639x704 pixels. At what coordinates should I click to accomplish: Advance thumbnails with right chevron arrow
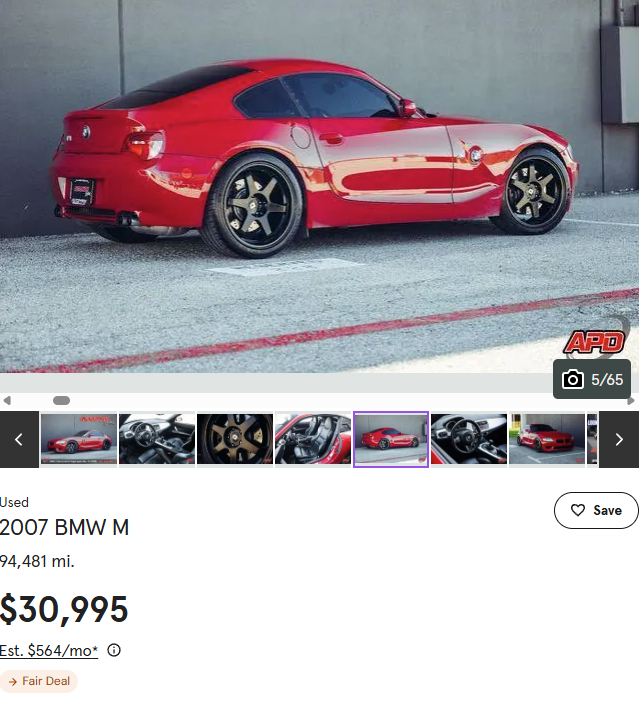pos(619,440)
